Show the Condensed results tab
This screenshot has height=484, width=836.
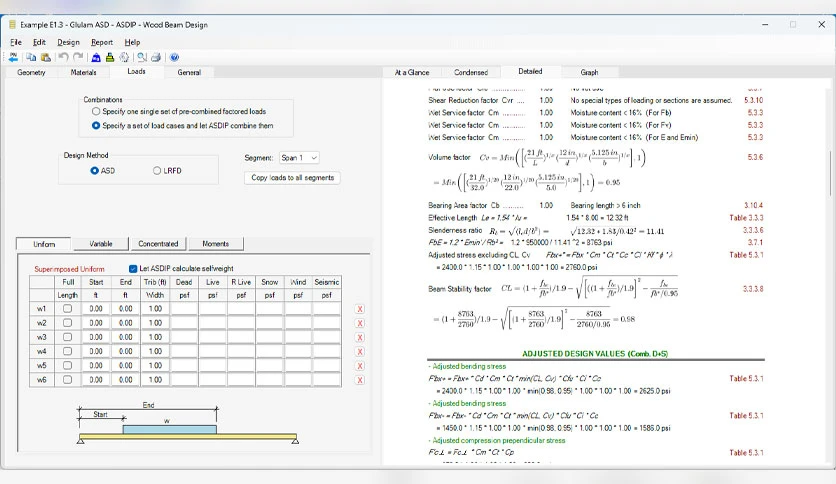coord(471,72)
